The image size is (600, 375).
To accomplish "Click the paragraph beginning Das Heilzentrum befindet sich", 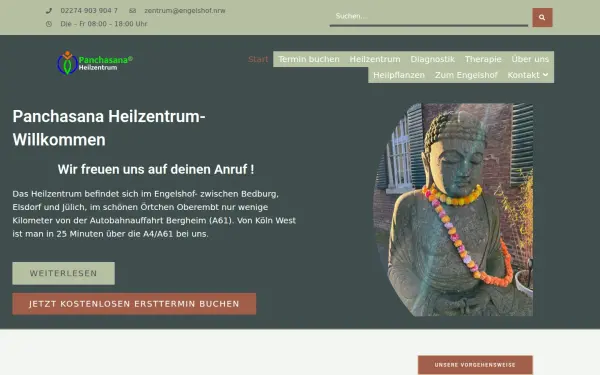I will [x=154, y=214].
